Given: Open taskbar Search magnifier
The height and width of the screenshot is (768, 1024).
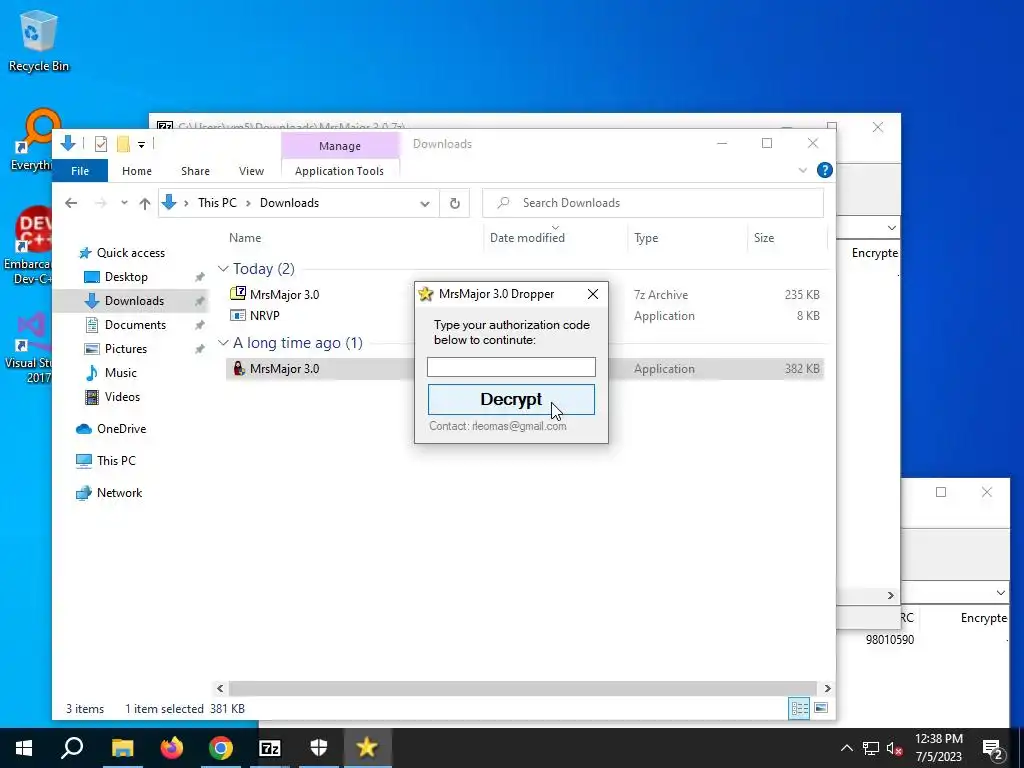Looking at the screenshot, I should (72, 748).
